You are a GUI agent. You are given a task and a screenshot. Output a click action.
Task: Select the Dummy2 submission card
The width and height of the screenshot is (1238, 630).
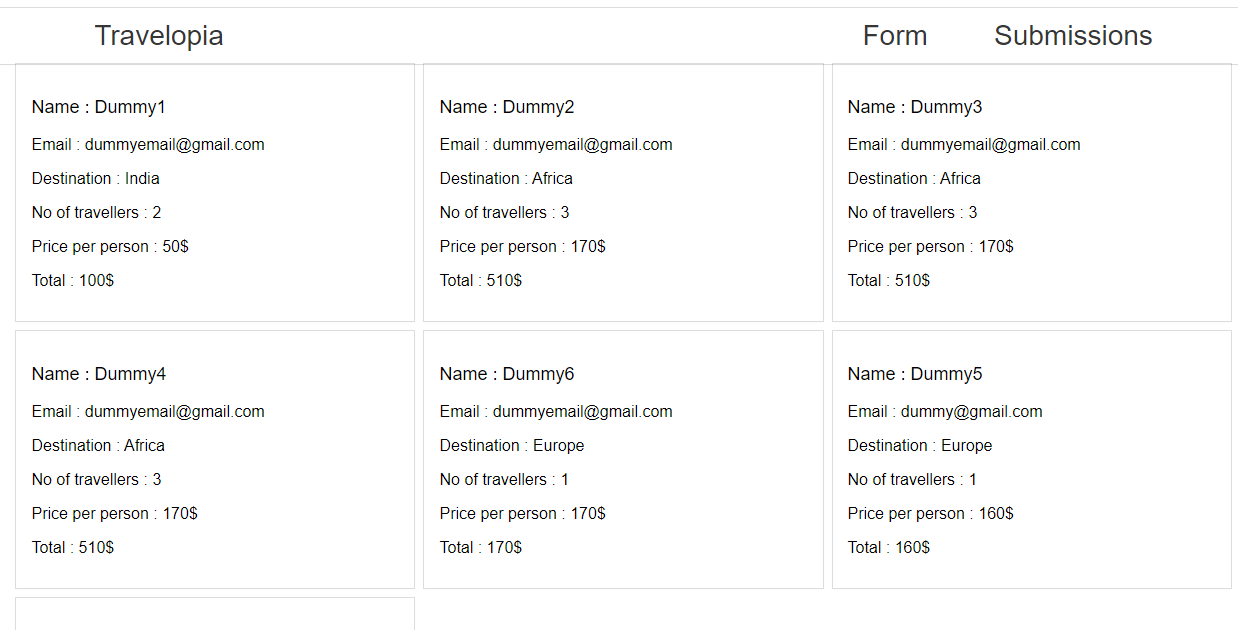click(622, 192)
